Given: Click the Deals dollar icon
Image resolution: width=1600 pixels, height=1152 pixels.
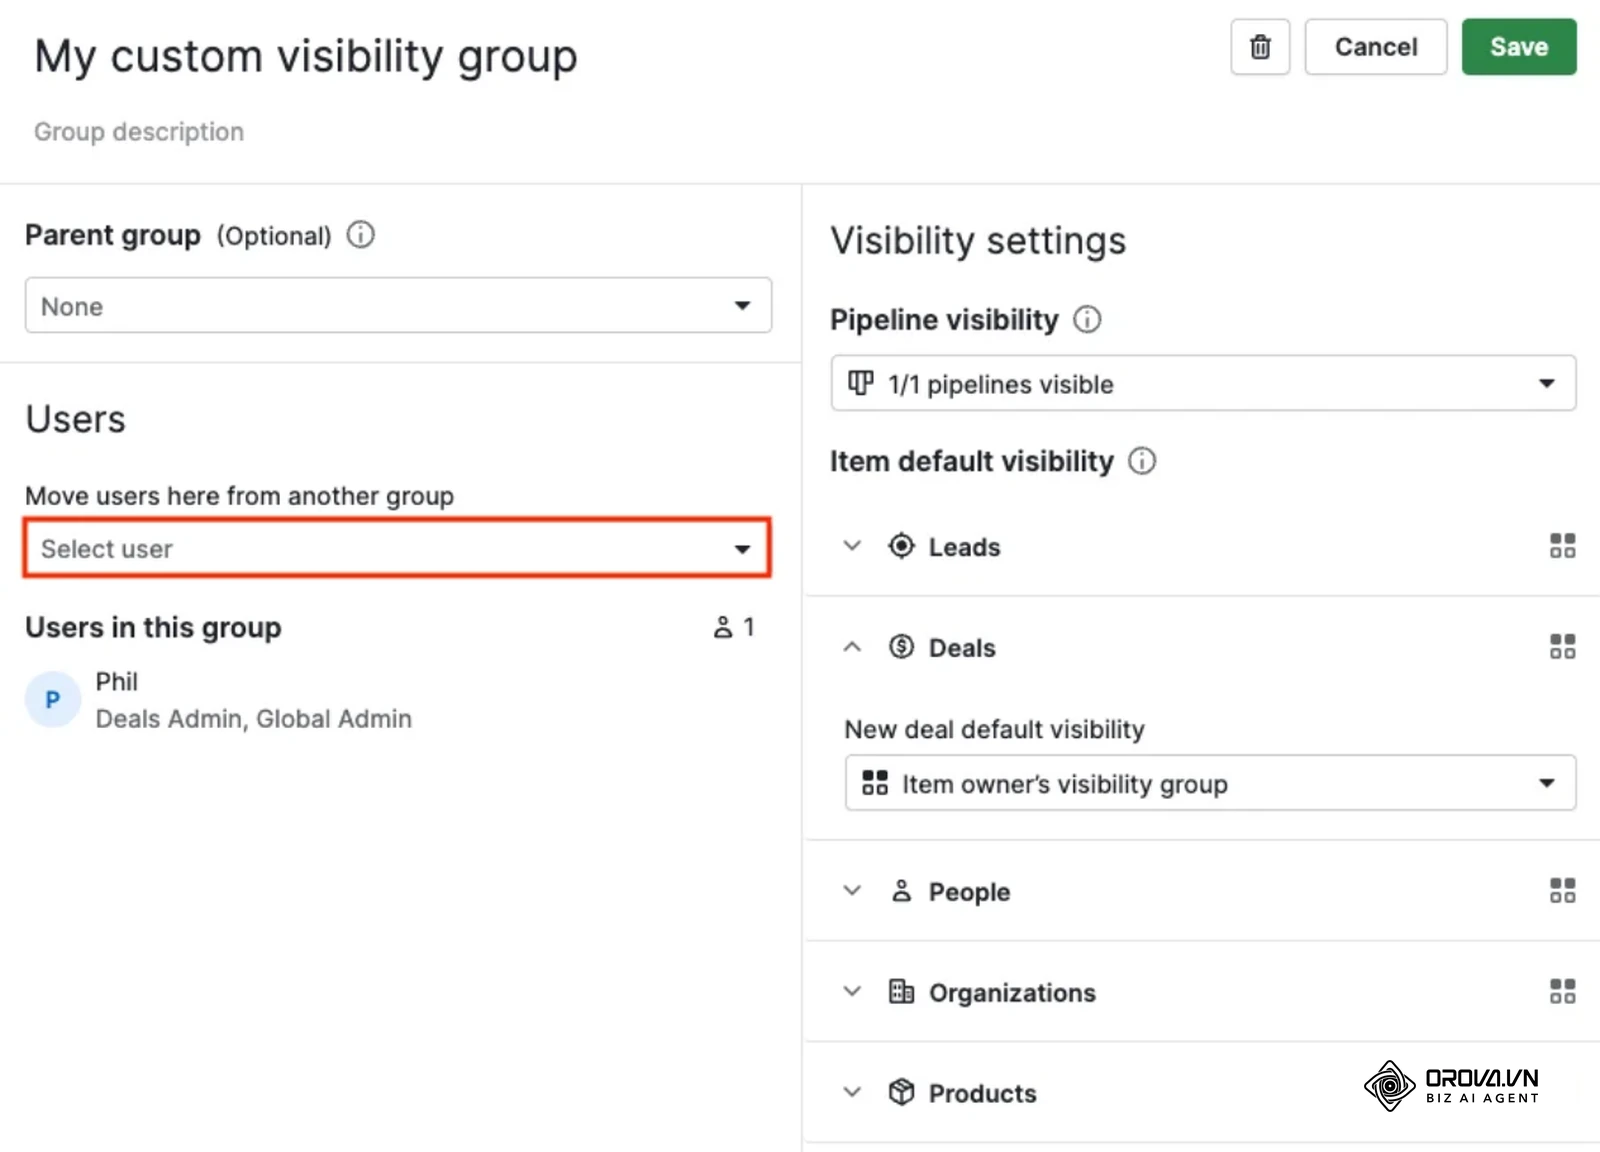Looking at the screenshot, I should [901, 647].
